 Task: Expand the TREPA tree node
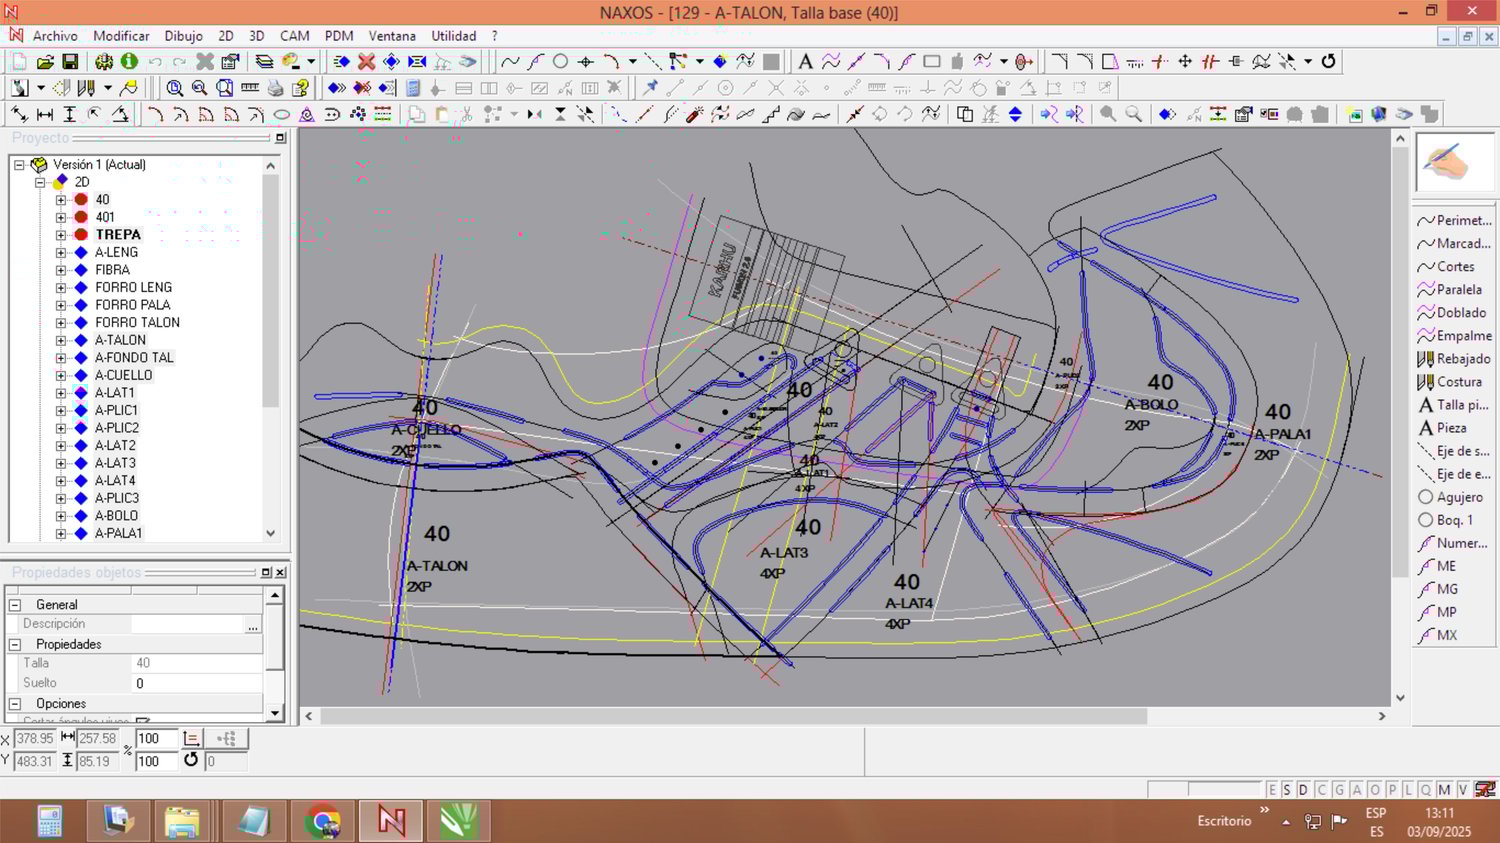61,235
